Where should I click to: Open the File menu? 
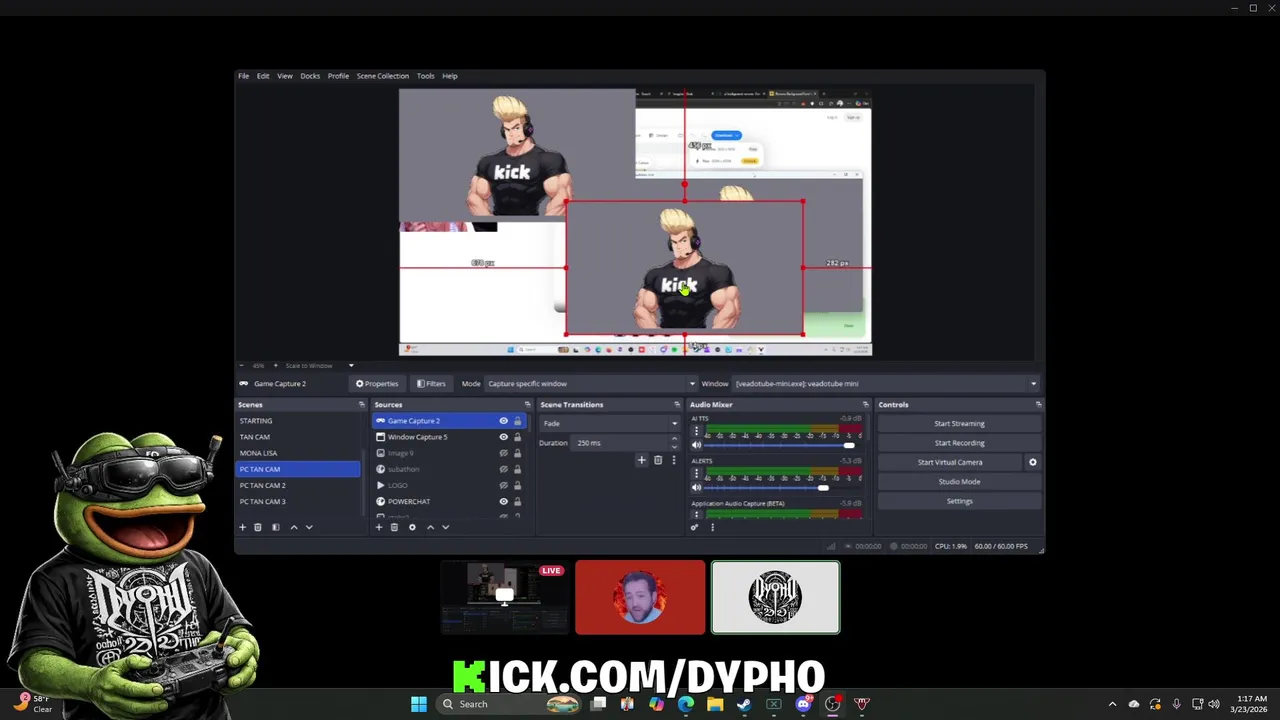pyautogui.click(x=243, y=76)
